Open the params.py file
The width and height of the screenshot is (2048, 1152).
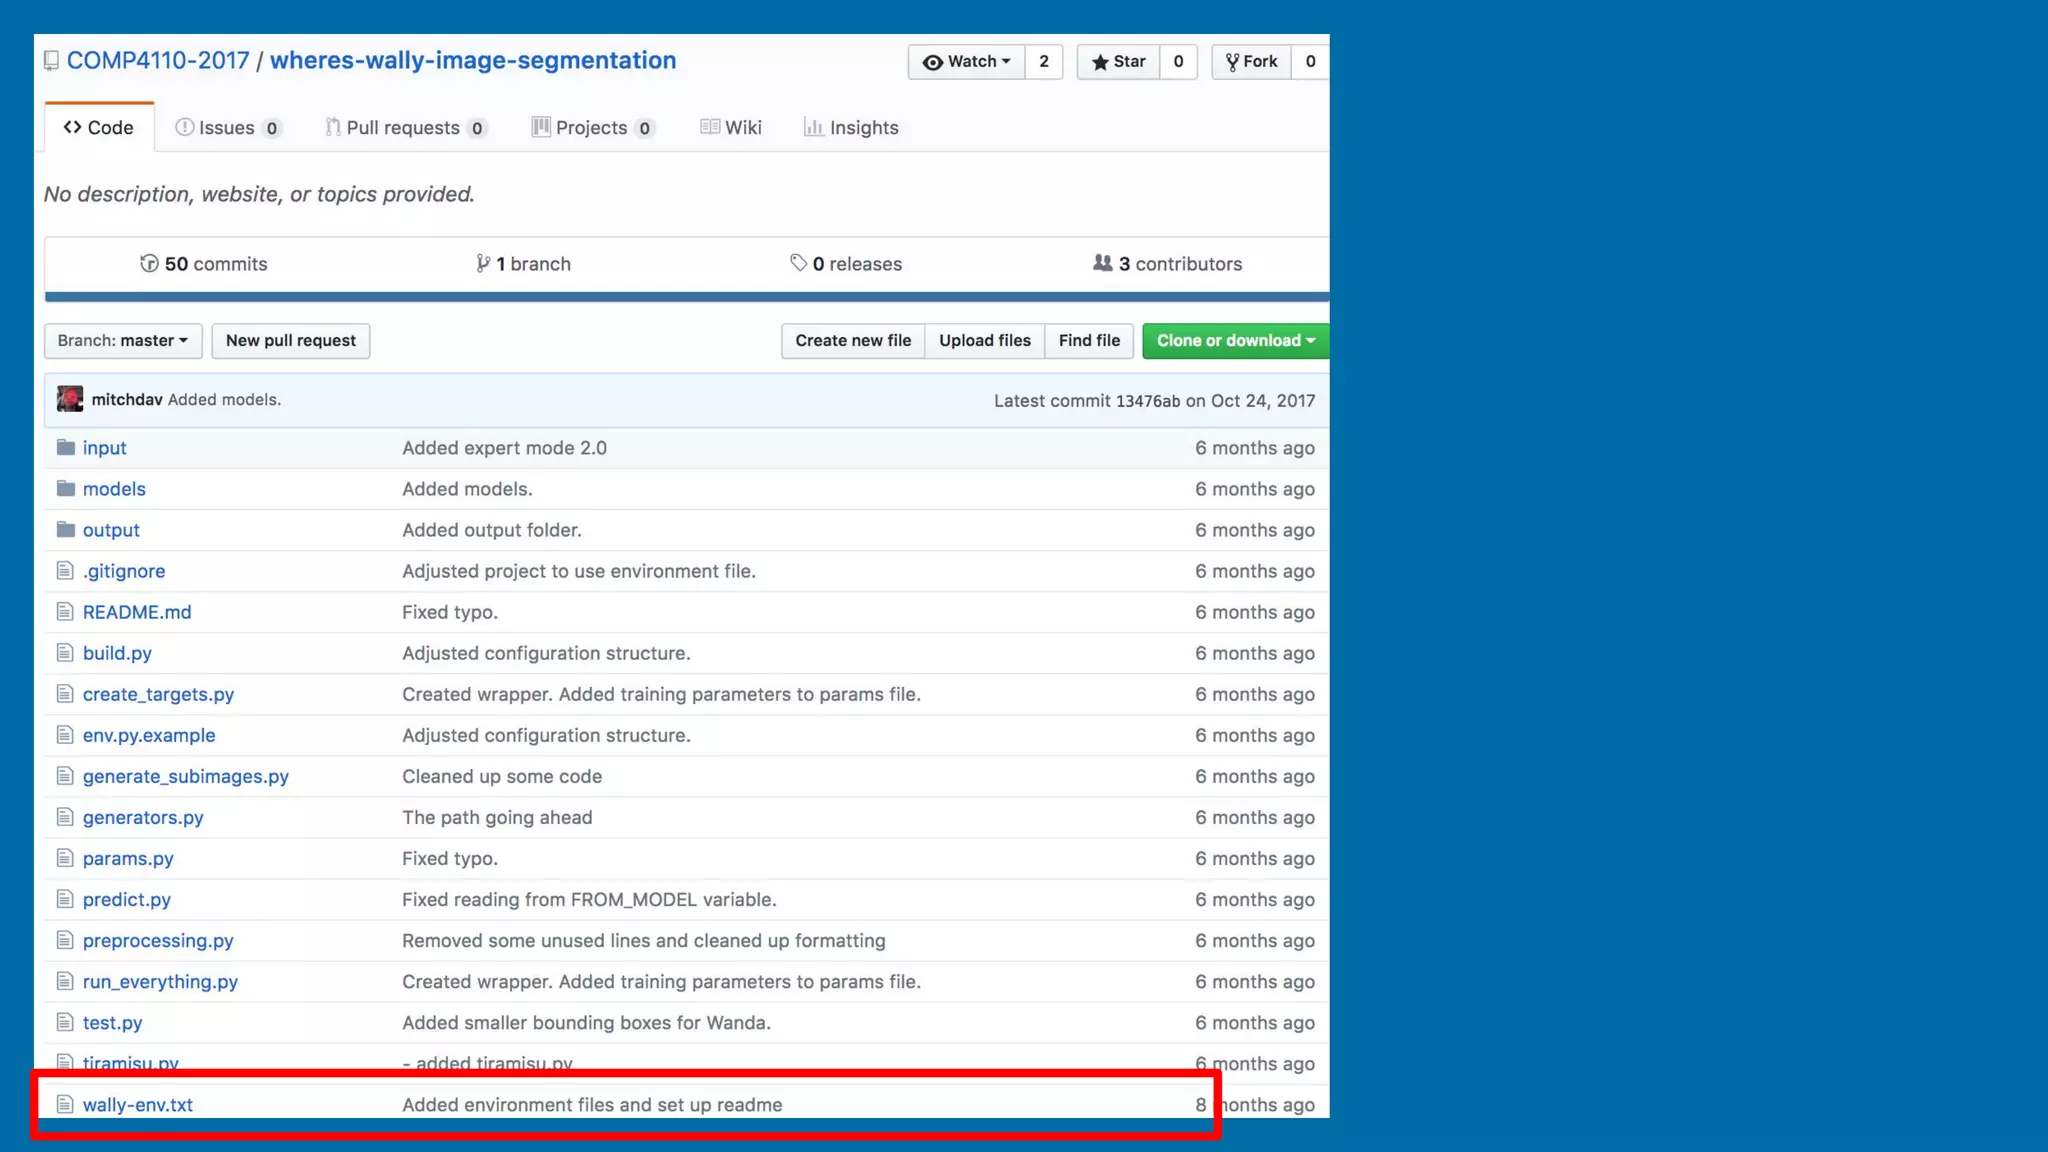click(128, 858)
